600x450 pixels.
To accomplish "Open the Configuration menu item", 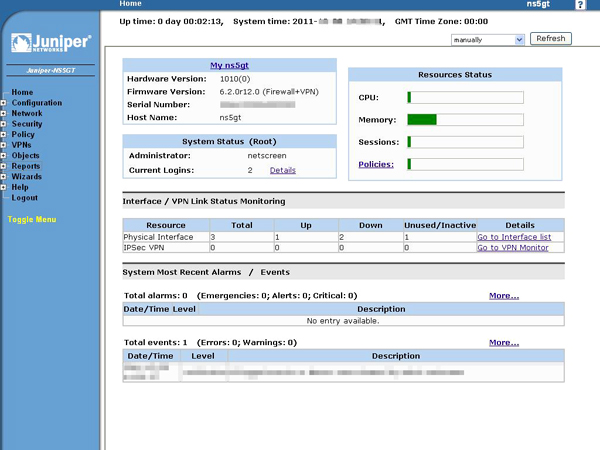I will tap(37, 103).
